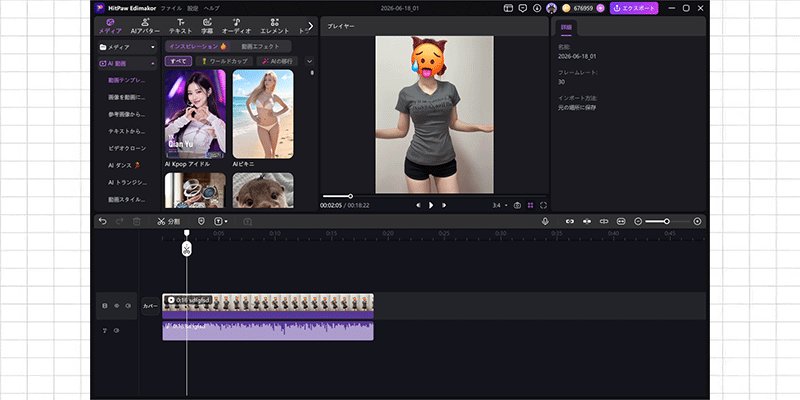Select テキストから... in the sidebar
The width and height of the screenshot is (800, 400).
(127, 131)
